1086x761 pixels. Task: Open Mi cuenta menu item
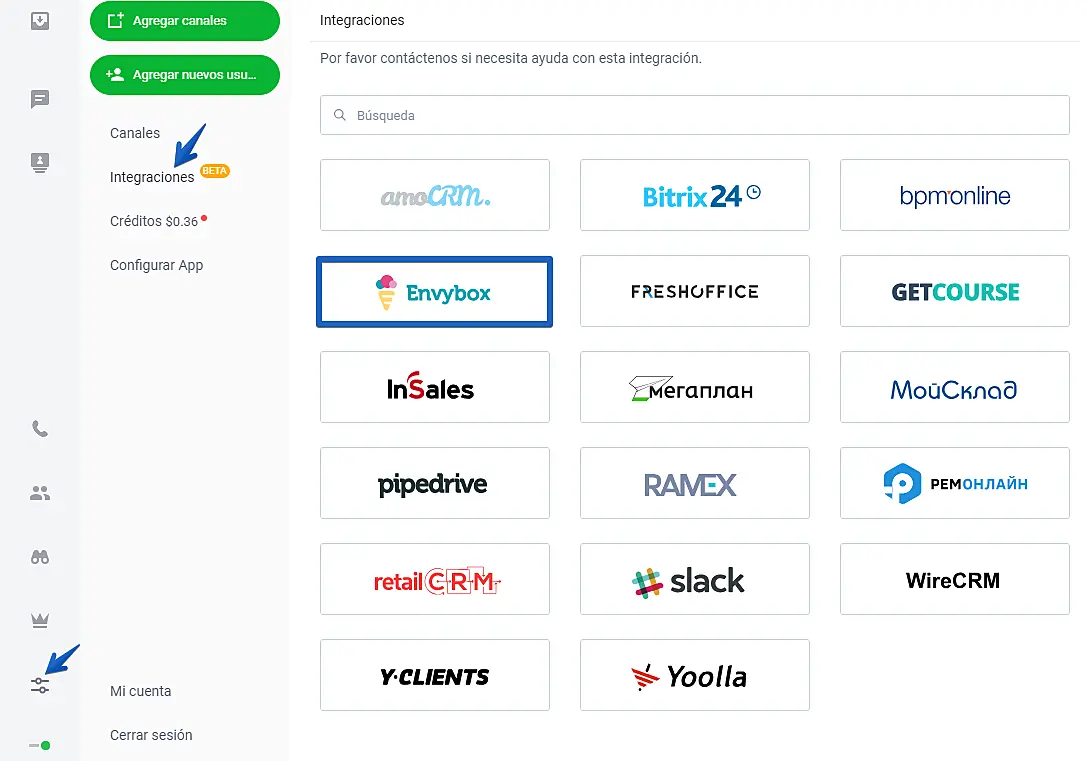141,691
